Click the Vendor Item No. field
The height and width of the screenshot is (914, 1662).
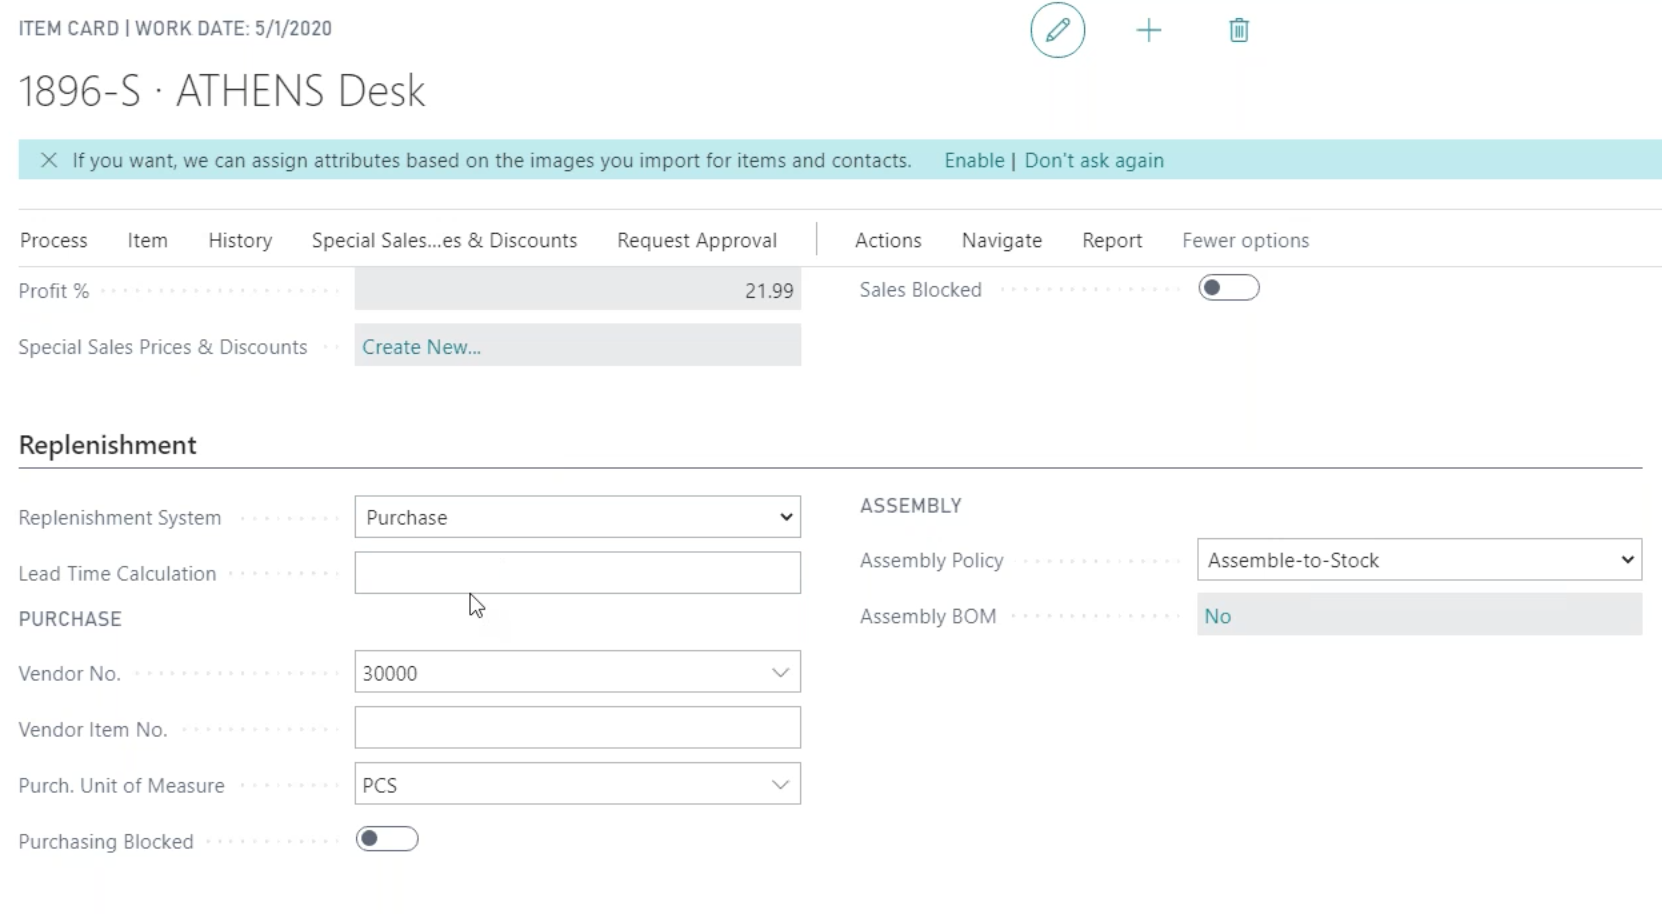577,728
